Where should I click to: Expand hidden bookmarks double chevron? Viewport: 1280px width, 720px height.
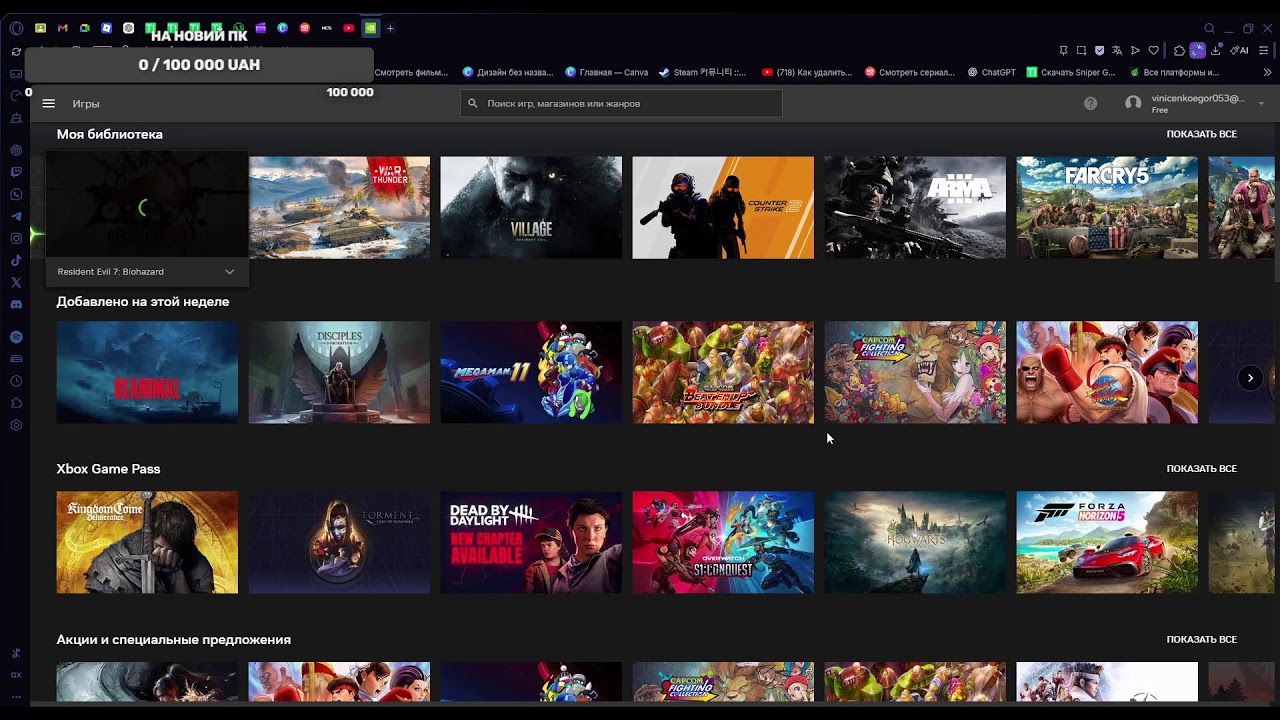pos(1268,72)
